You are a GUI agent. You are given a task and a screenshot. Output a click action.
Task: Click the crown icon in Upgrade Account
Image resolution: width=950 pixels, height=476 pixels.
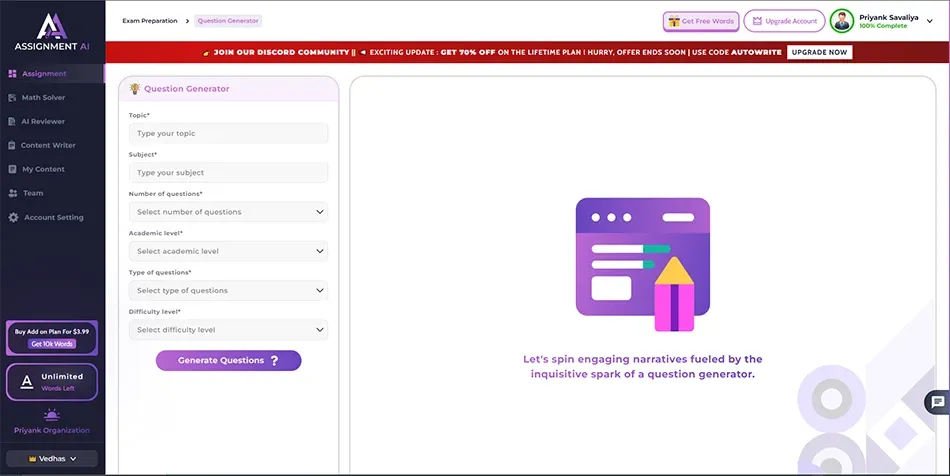click(x=757, y=21)
